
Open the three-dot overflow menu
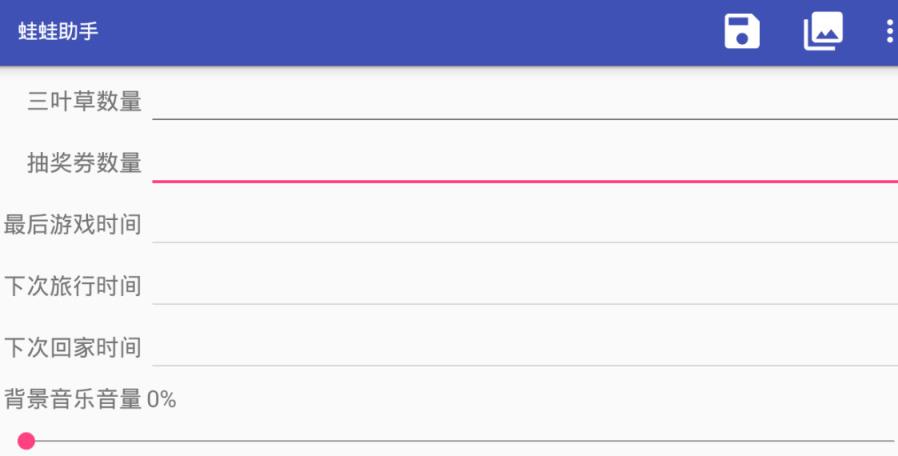tap(889, 32)
